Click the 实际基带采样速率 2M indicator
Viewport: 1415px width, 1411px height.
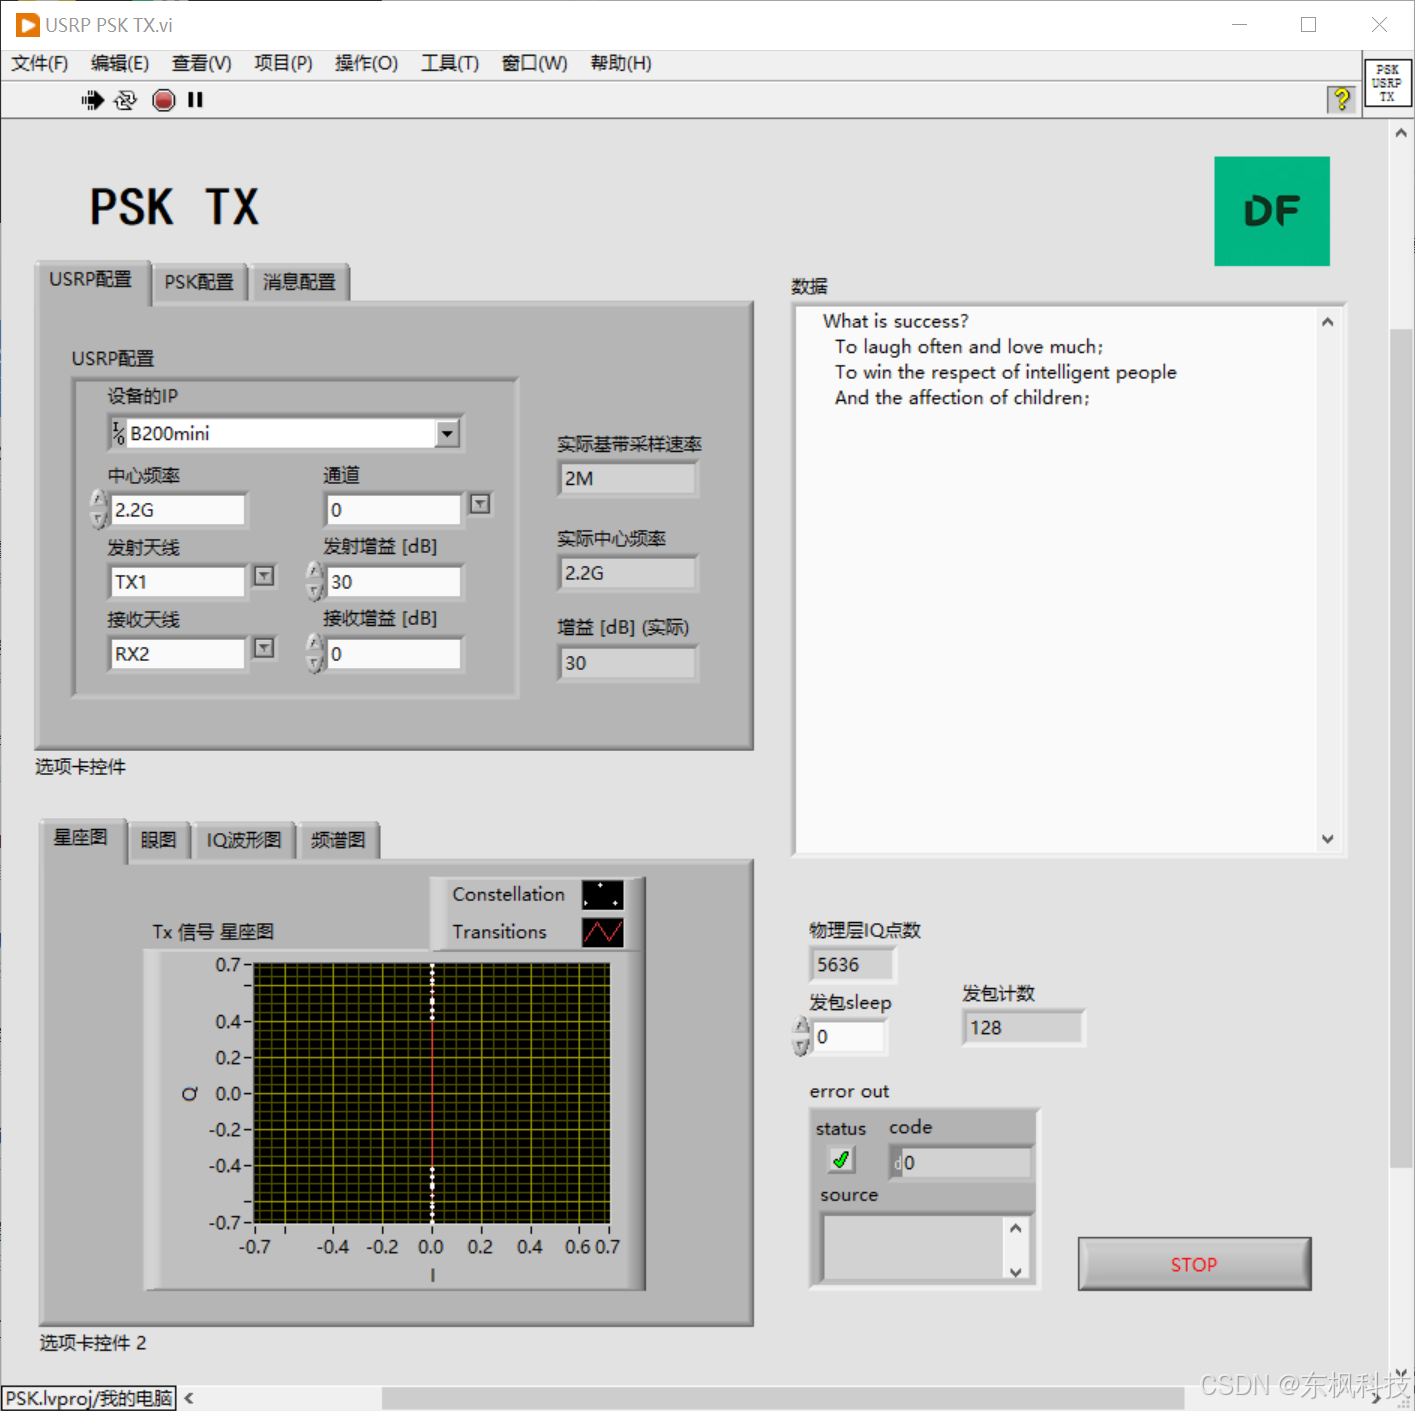point(627,479)
